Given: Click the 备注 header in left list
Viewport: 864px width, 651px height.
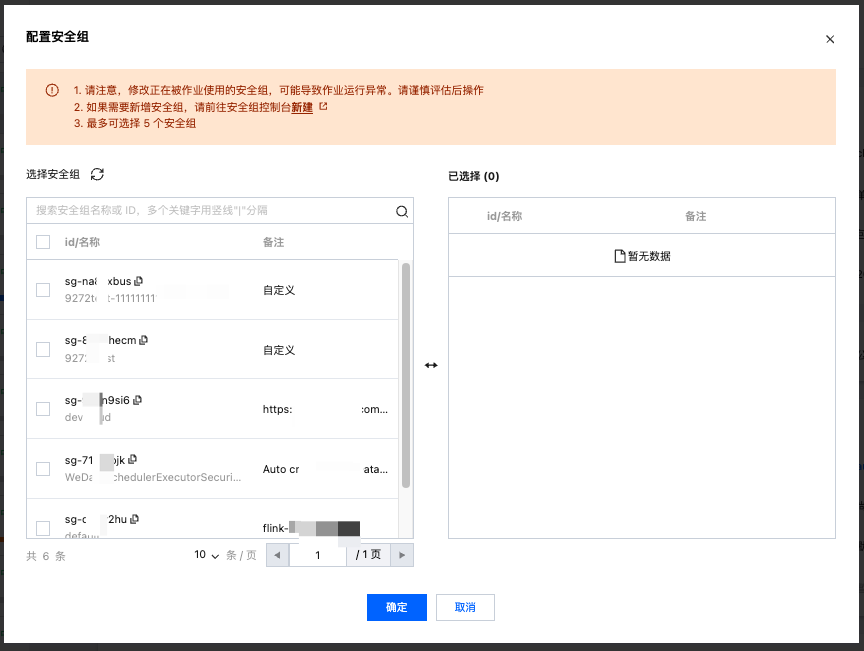Looking at the screenshot, I should pyautogui.click(x=273, y=242).
